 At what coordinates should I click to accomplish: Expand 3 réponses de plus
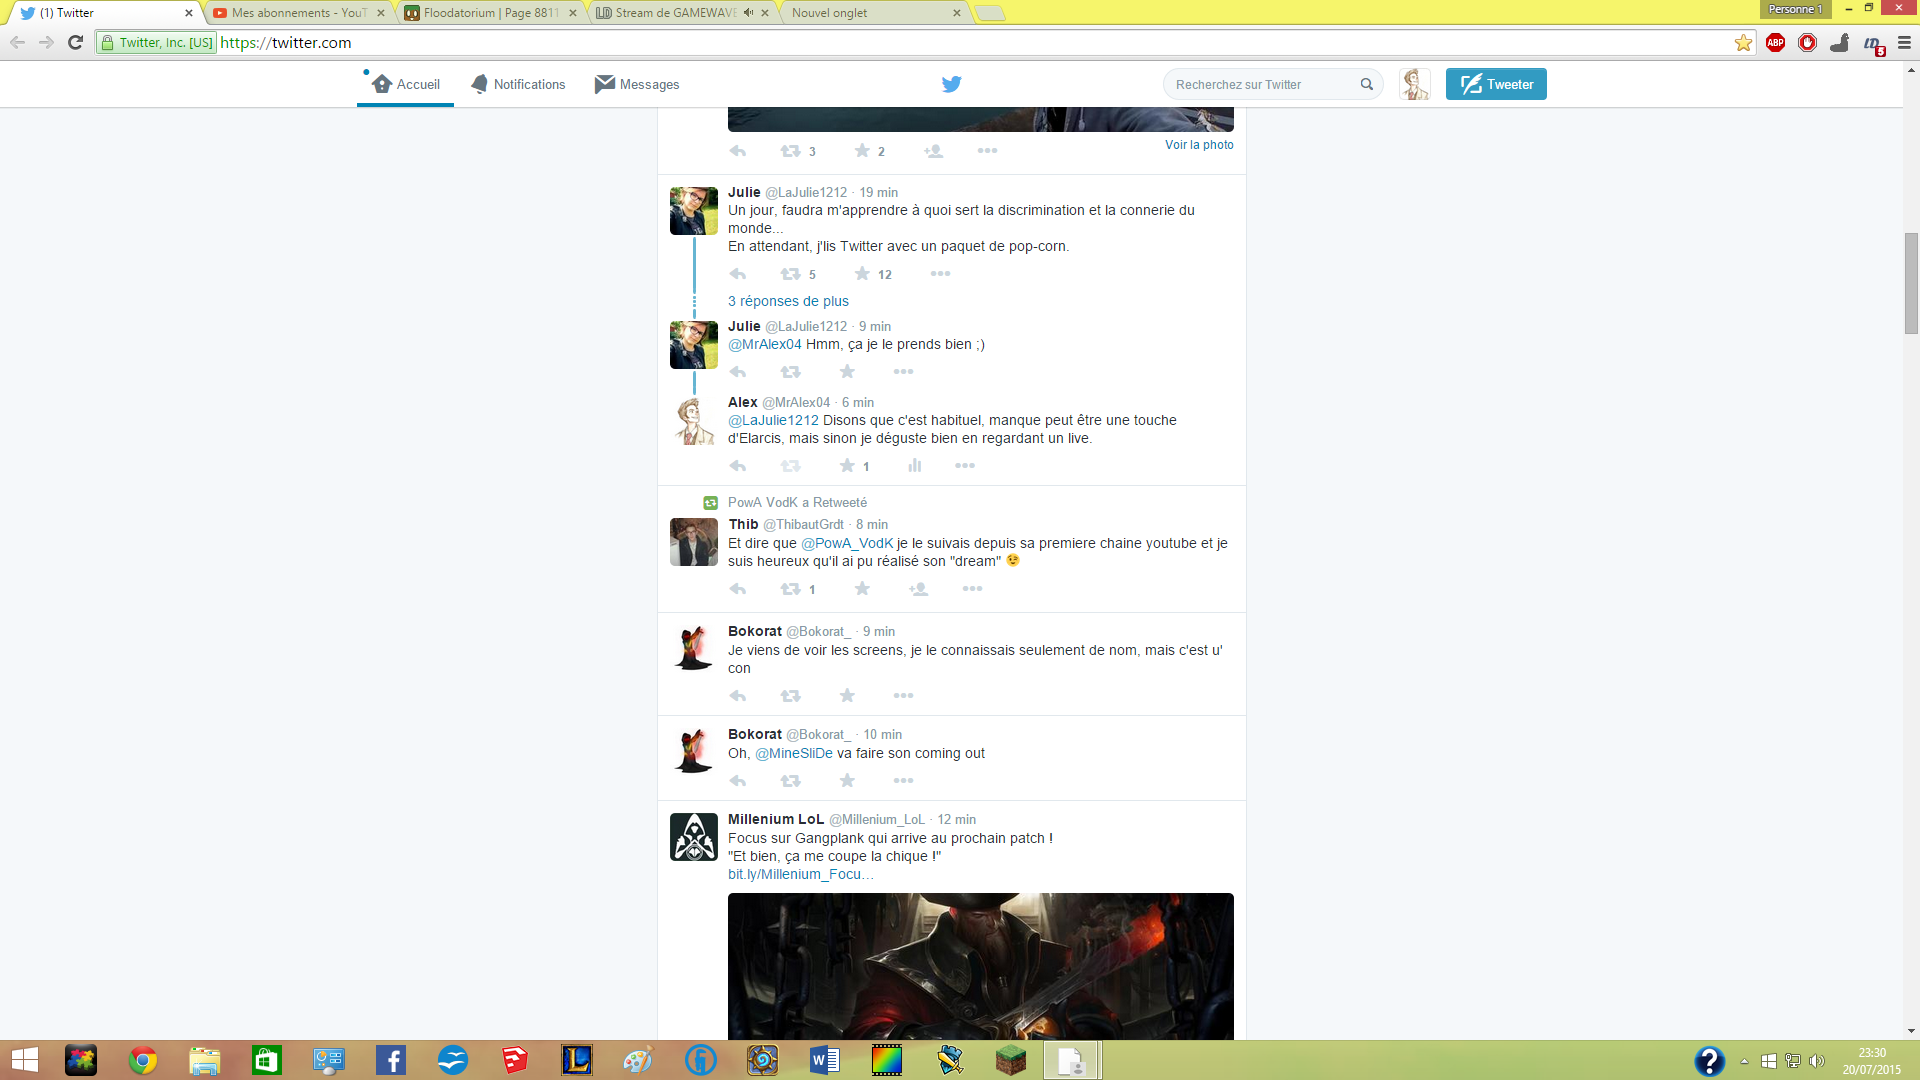pyautogui.click(x=788, y=301)
